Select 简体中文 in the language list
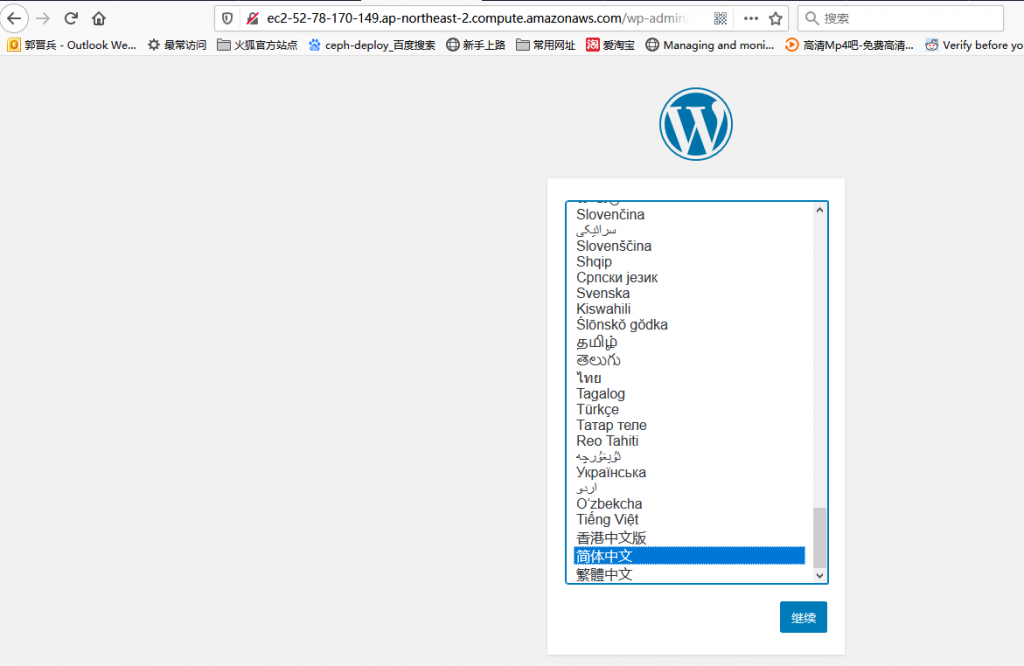The image size is (1024, 666). point(690,556)
